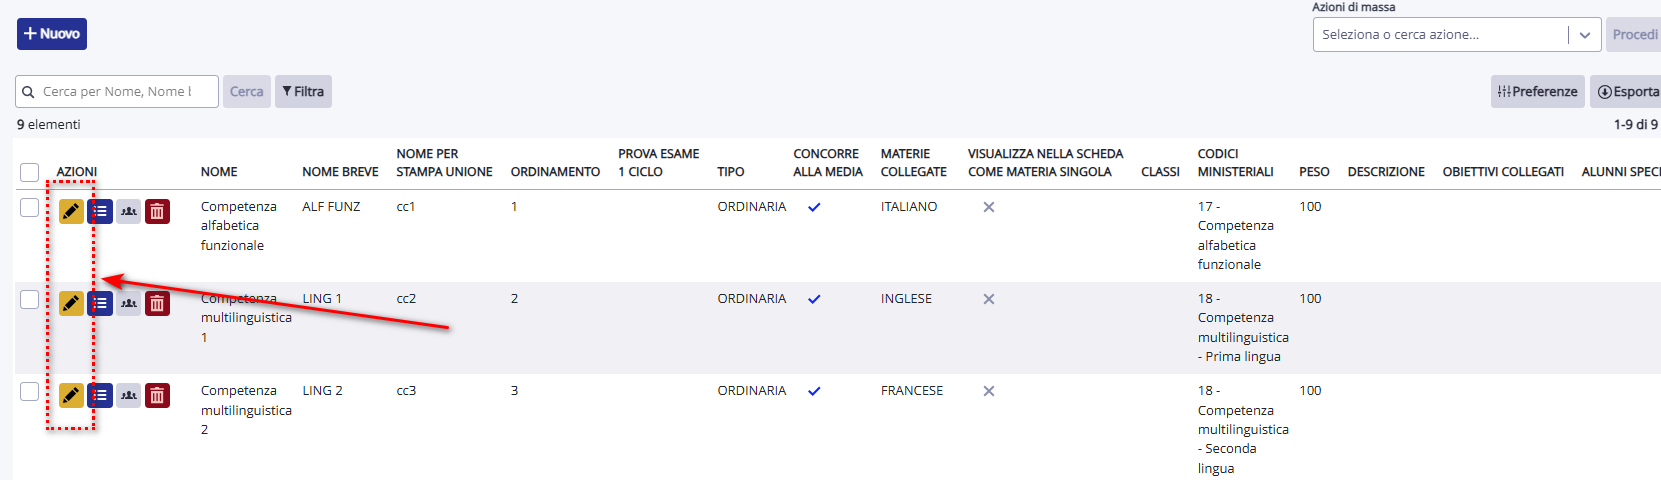Open list icon for ALF FUNZ row
The height and width of the screenshot is (480, 1661).
click(100, 211)
